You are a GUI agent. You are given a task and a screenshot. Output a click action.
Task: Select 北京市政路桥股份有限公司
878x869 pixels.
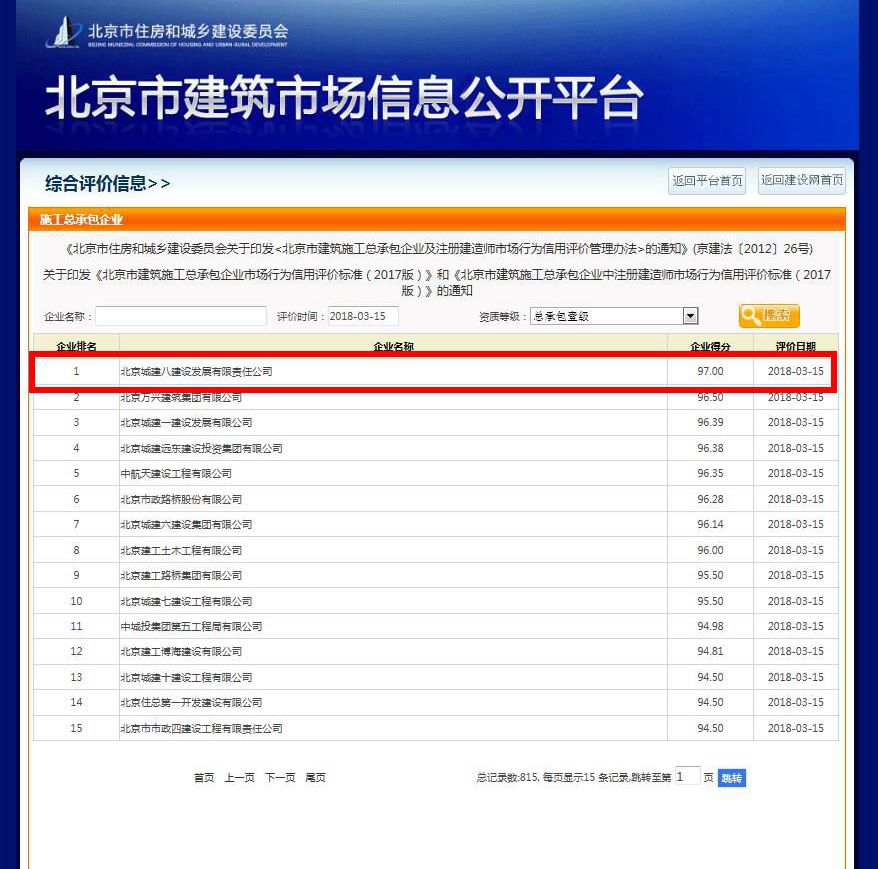(x=181, y=499)
